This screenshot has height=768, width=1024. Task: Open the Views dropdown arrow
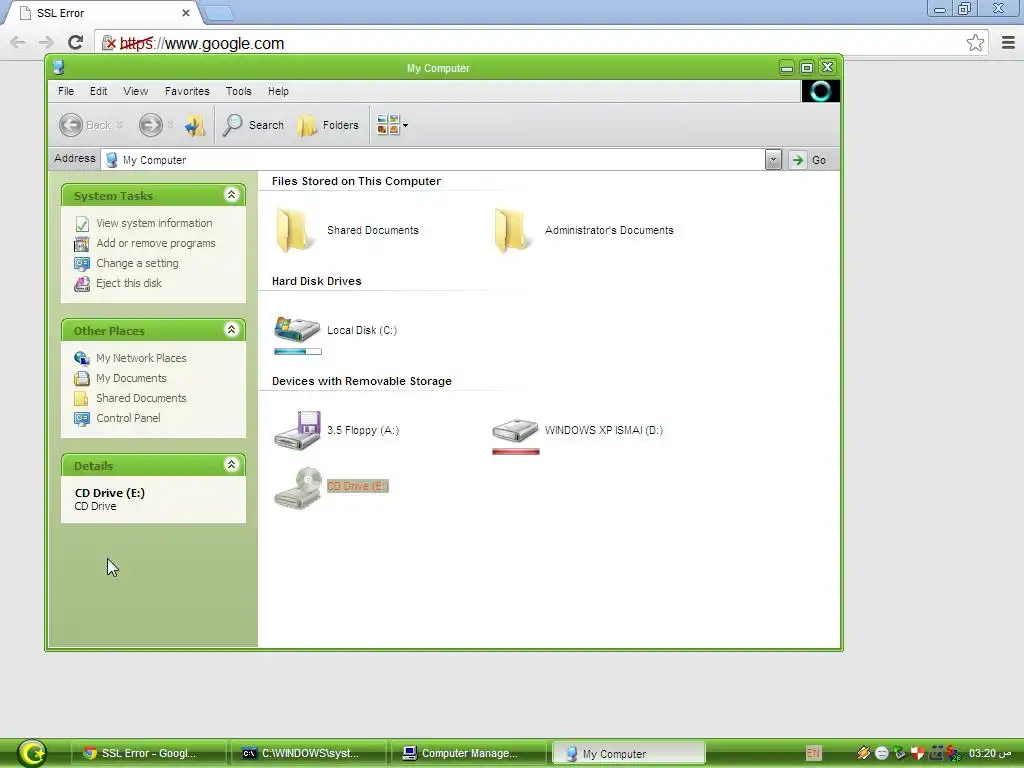(406, 125)
